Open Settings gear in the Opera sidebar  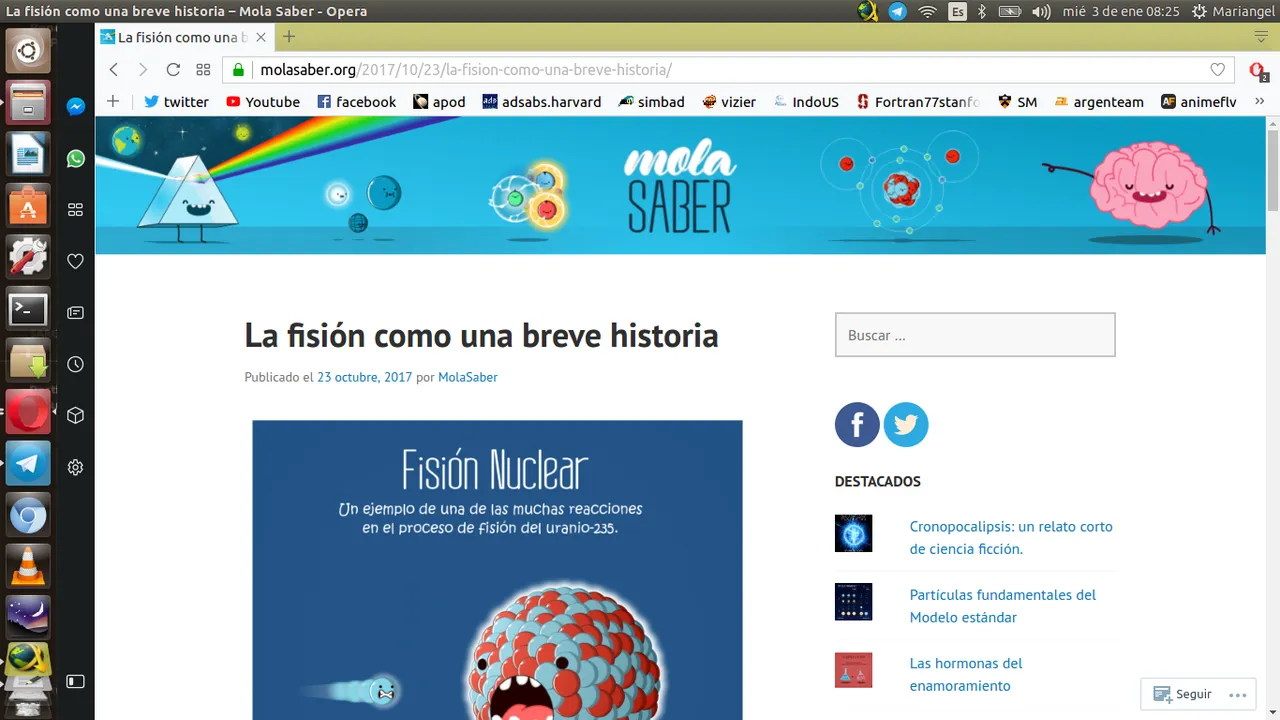(75, 467)
